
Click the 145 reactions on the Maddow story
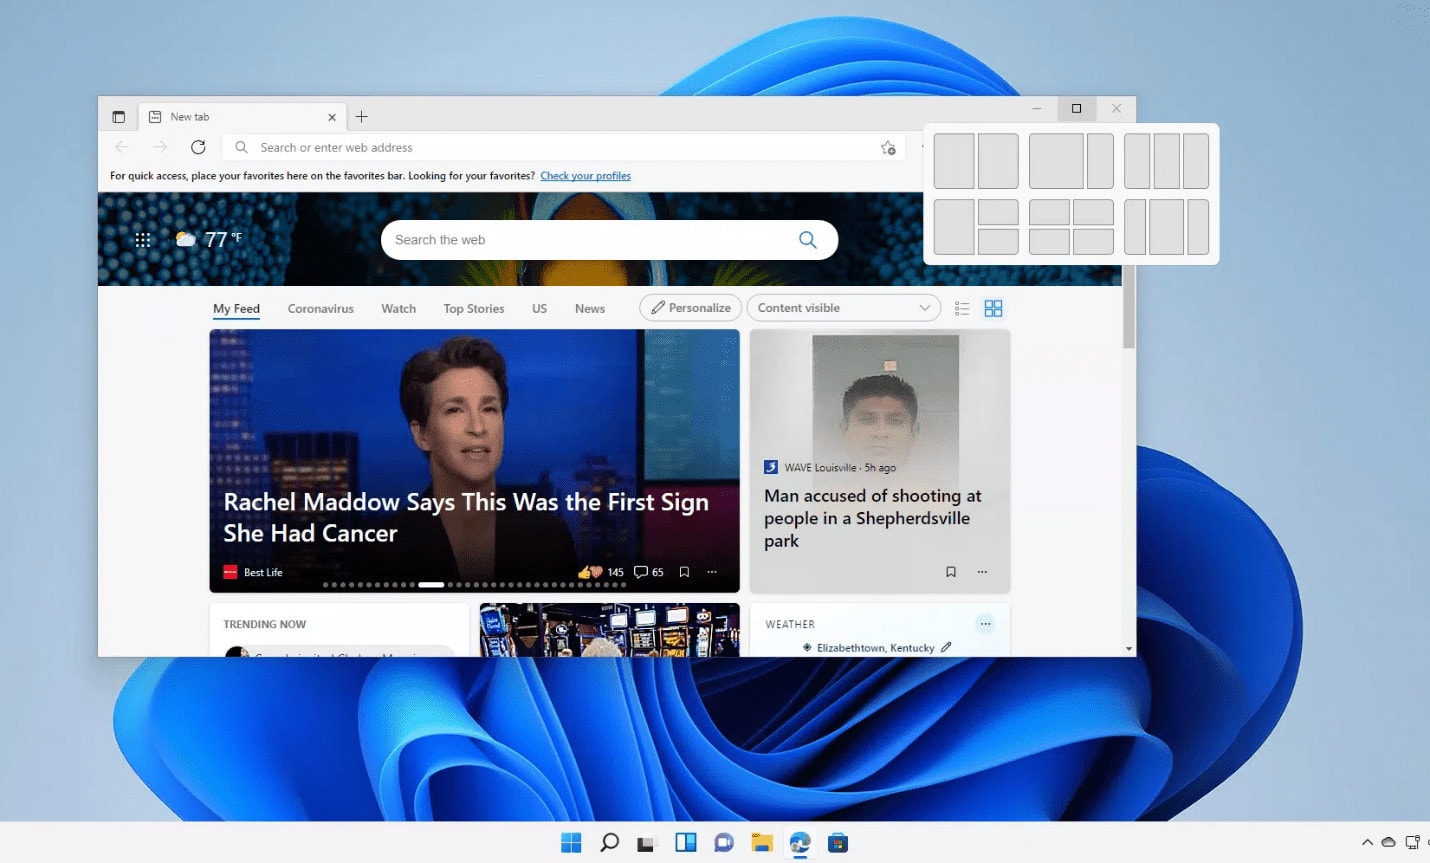tap(601, 572)
